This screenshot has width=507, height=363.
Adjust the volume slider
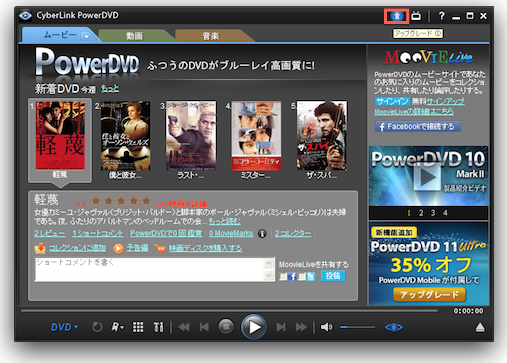(x=358, y=327)
